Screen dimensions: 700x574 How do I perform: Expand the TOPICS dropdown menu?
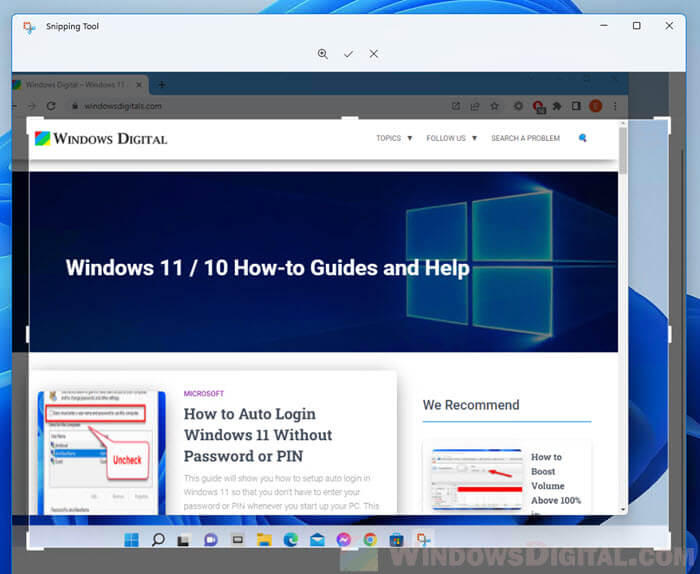(x=394, y=138)
